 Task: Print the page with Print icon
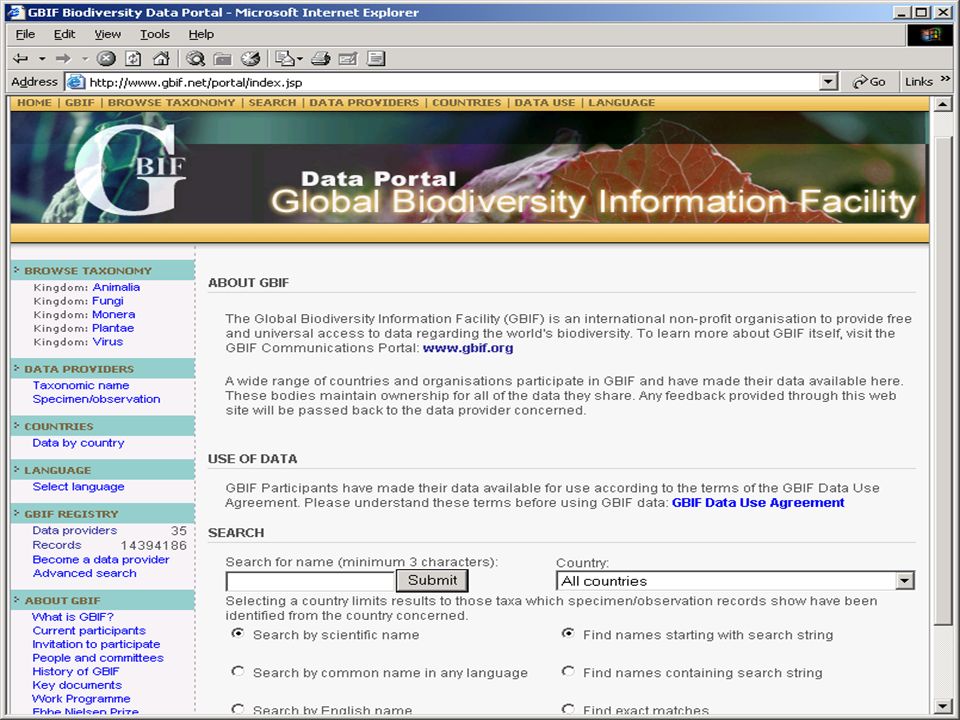pyautogui.click(x=321, y=59)
